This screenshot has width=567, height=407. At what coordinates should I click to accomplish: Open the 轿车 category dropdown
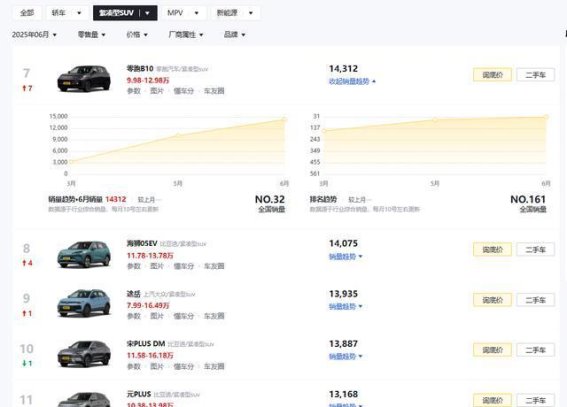pyautogui.click(x=66, y=13)
